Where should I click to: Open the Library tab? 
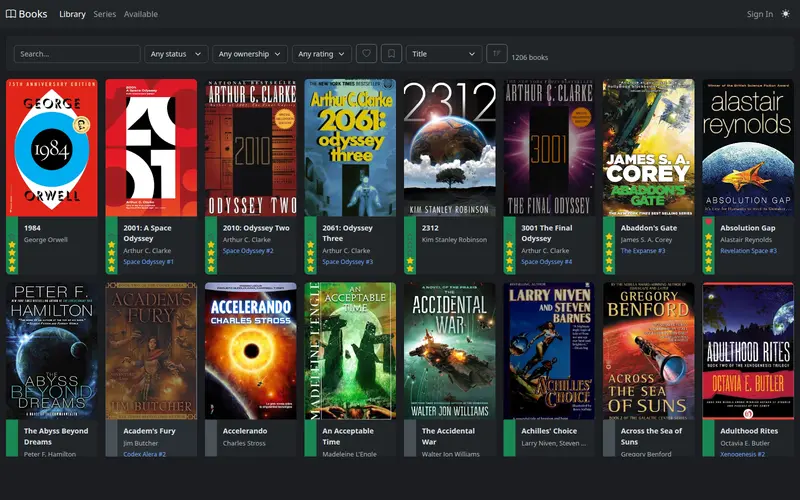72,14
